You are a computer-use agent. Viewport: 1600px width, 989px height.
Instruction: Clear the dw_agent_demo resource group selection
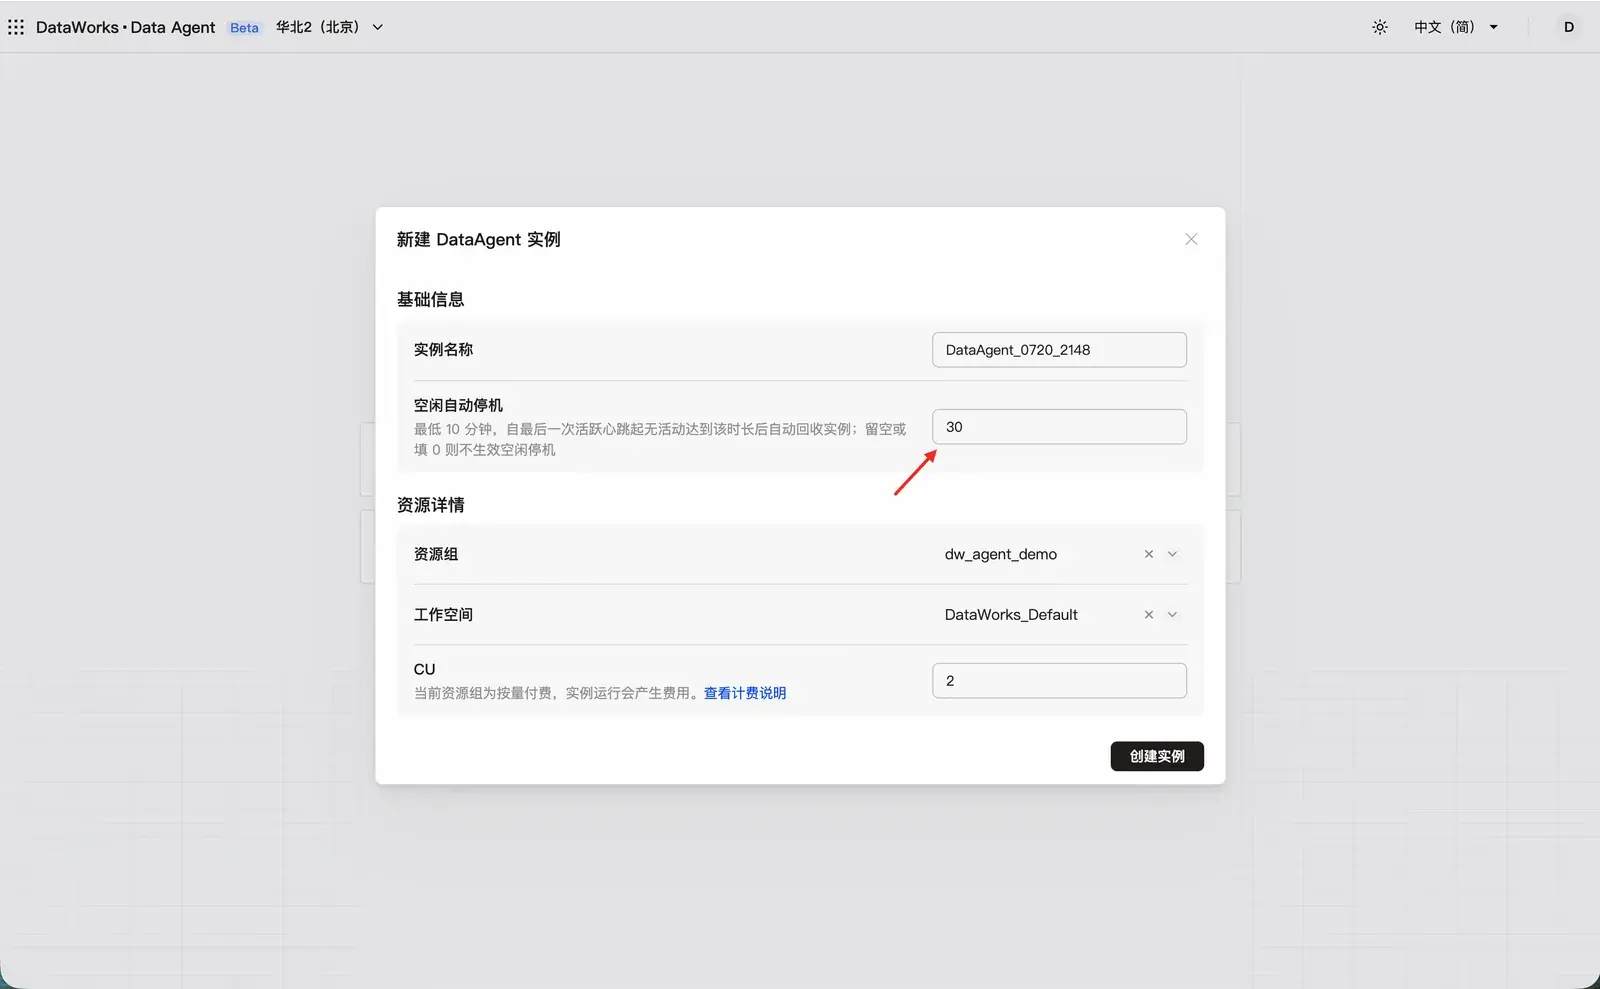tap(1149, 554)
